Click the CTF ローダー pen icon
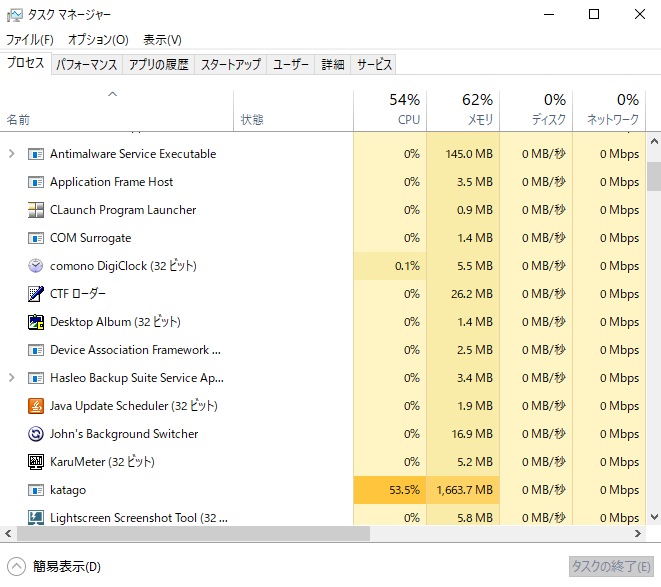 (x=36, y=294)
